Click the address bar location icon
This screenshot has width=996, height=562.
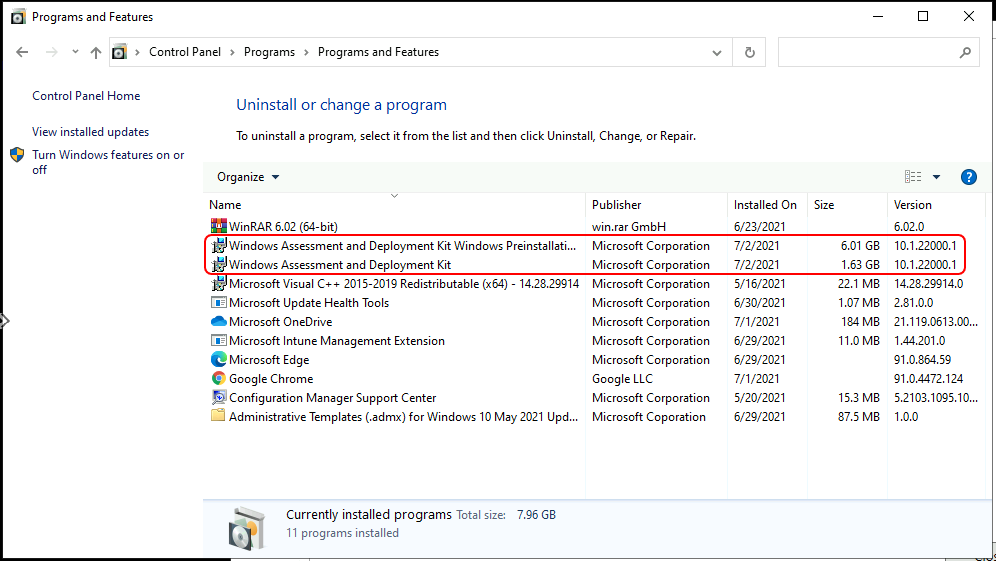119,52
